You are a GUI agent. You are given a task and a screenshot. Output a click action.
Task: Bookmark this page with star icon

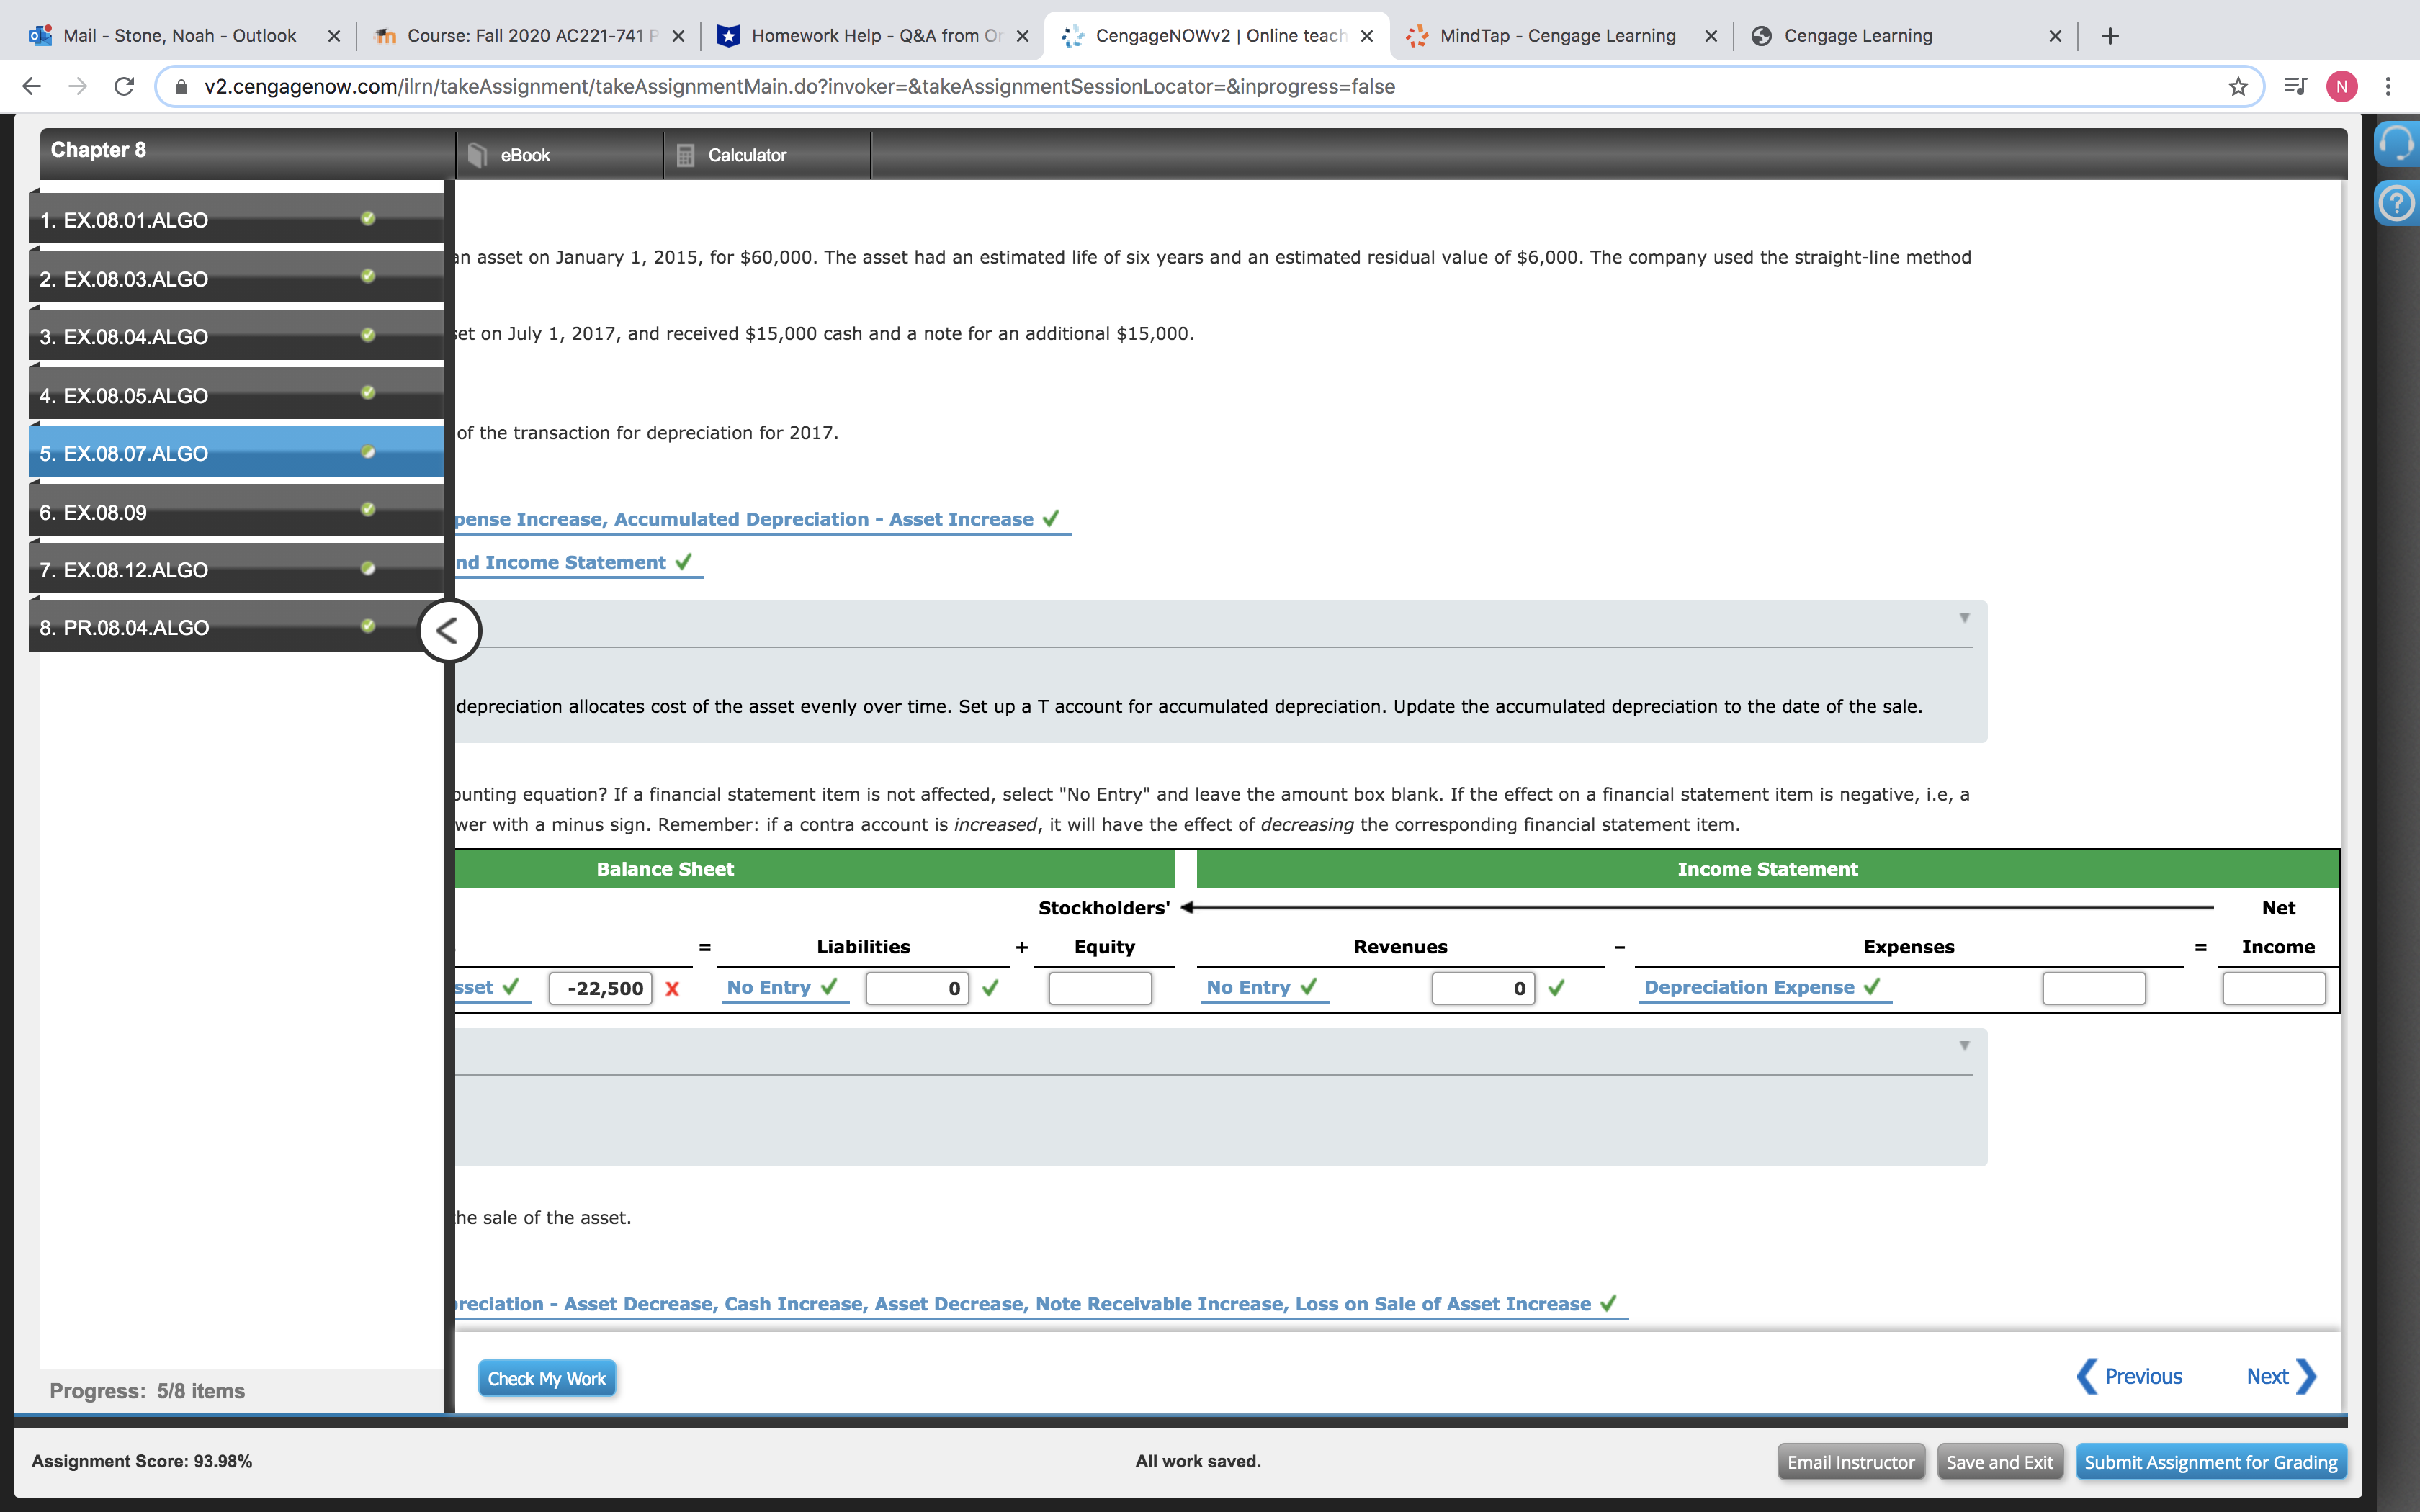[x=2238, y=87]
